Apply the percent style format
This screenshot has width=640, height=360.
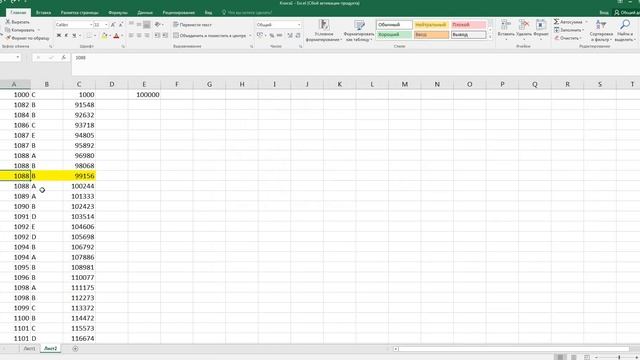[272, 36]
